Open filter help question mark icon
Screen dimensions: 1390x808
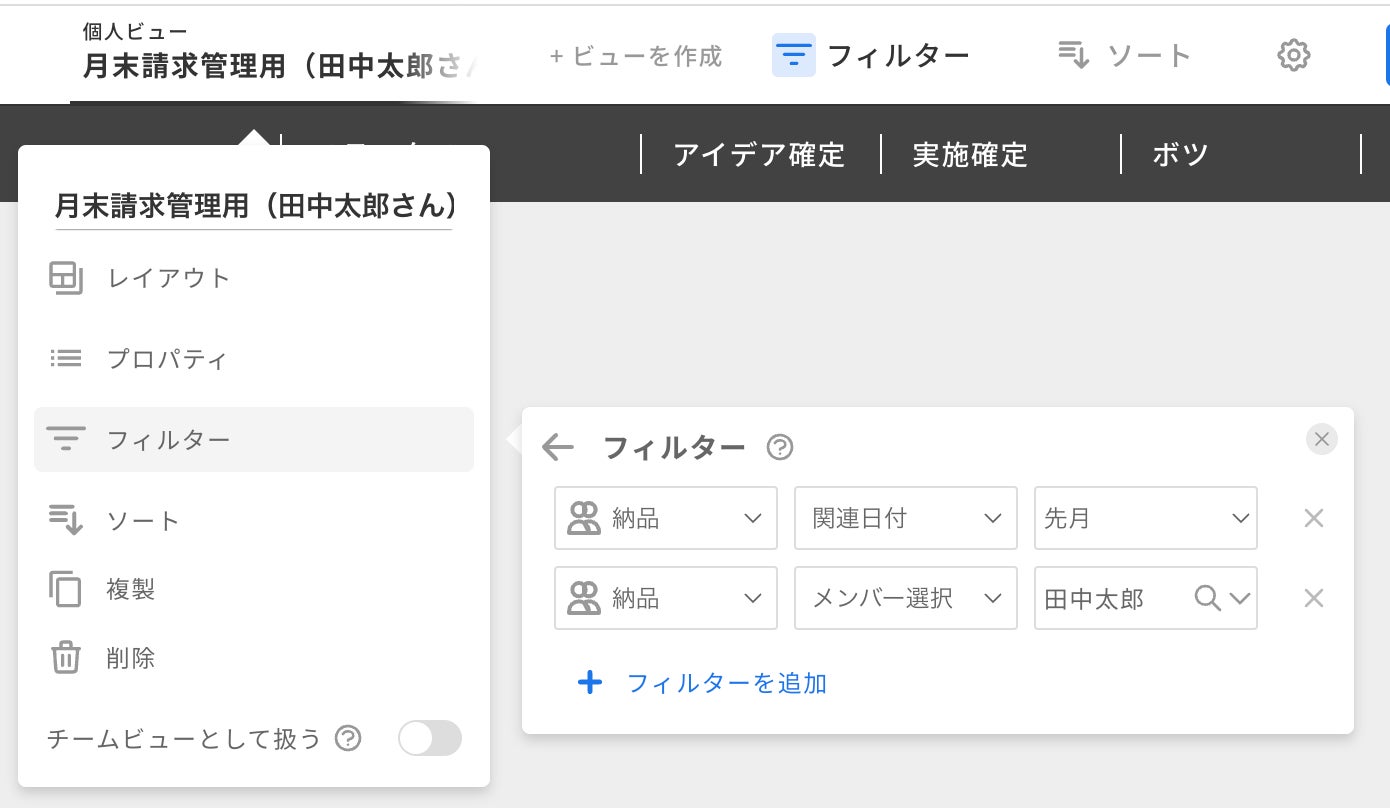pyautogui.click(x=779, y=447)
